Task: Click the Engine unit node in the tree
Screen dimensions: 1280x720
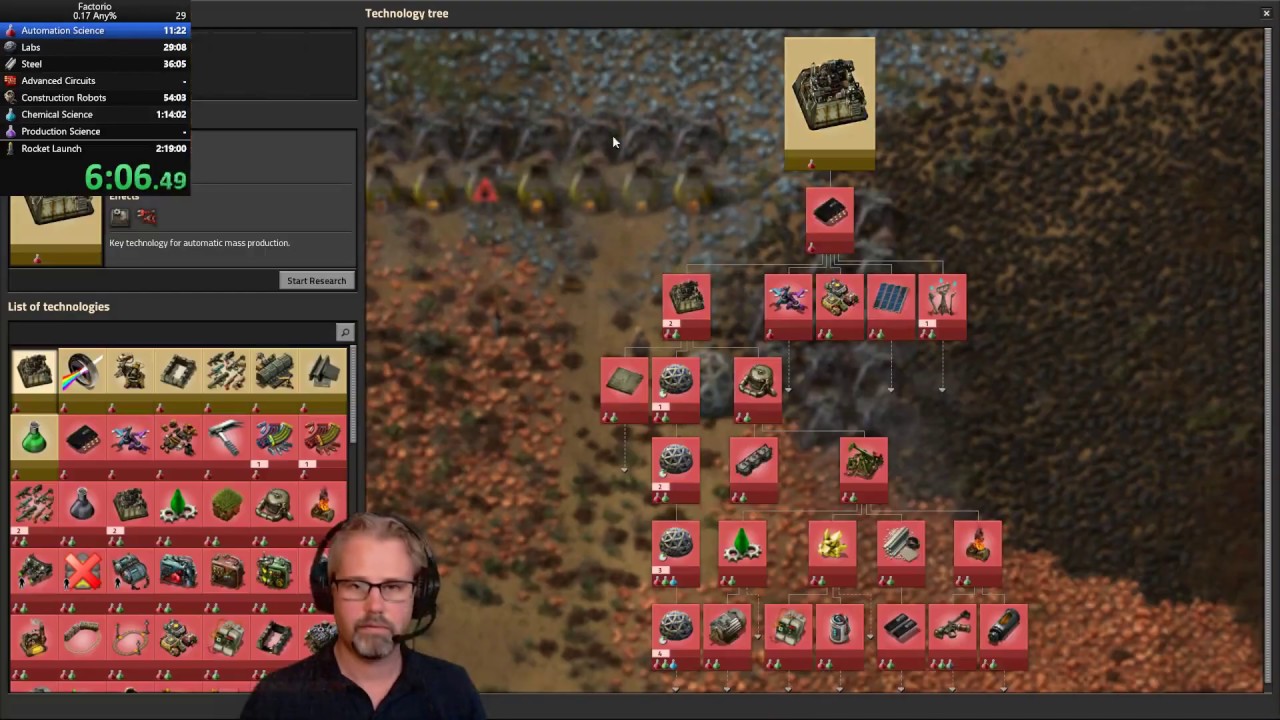Action: point(754,469)
